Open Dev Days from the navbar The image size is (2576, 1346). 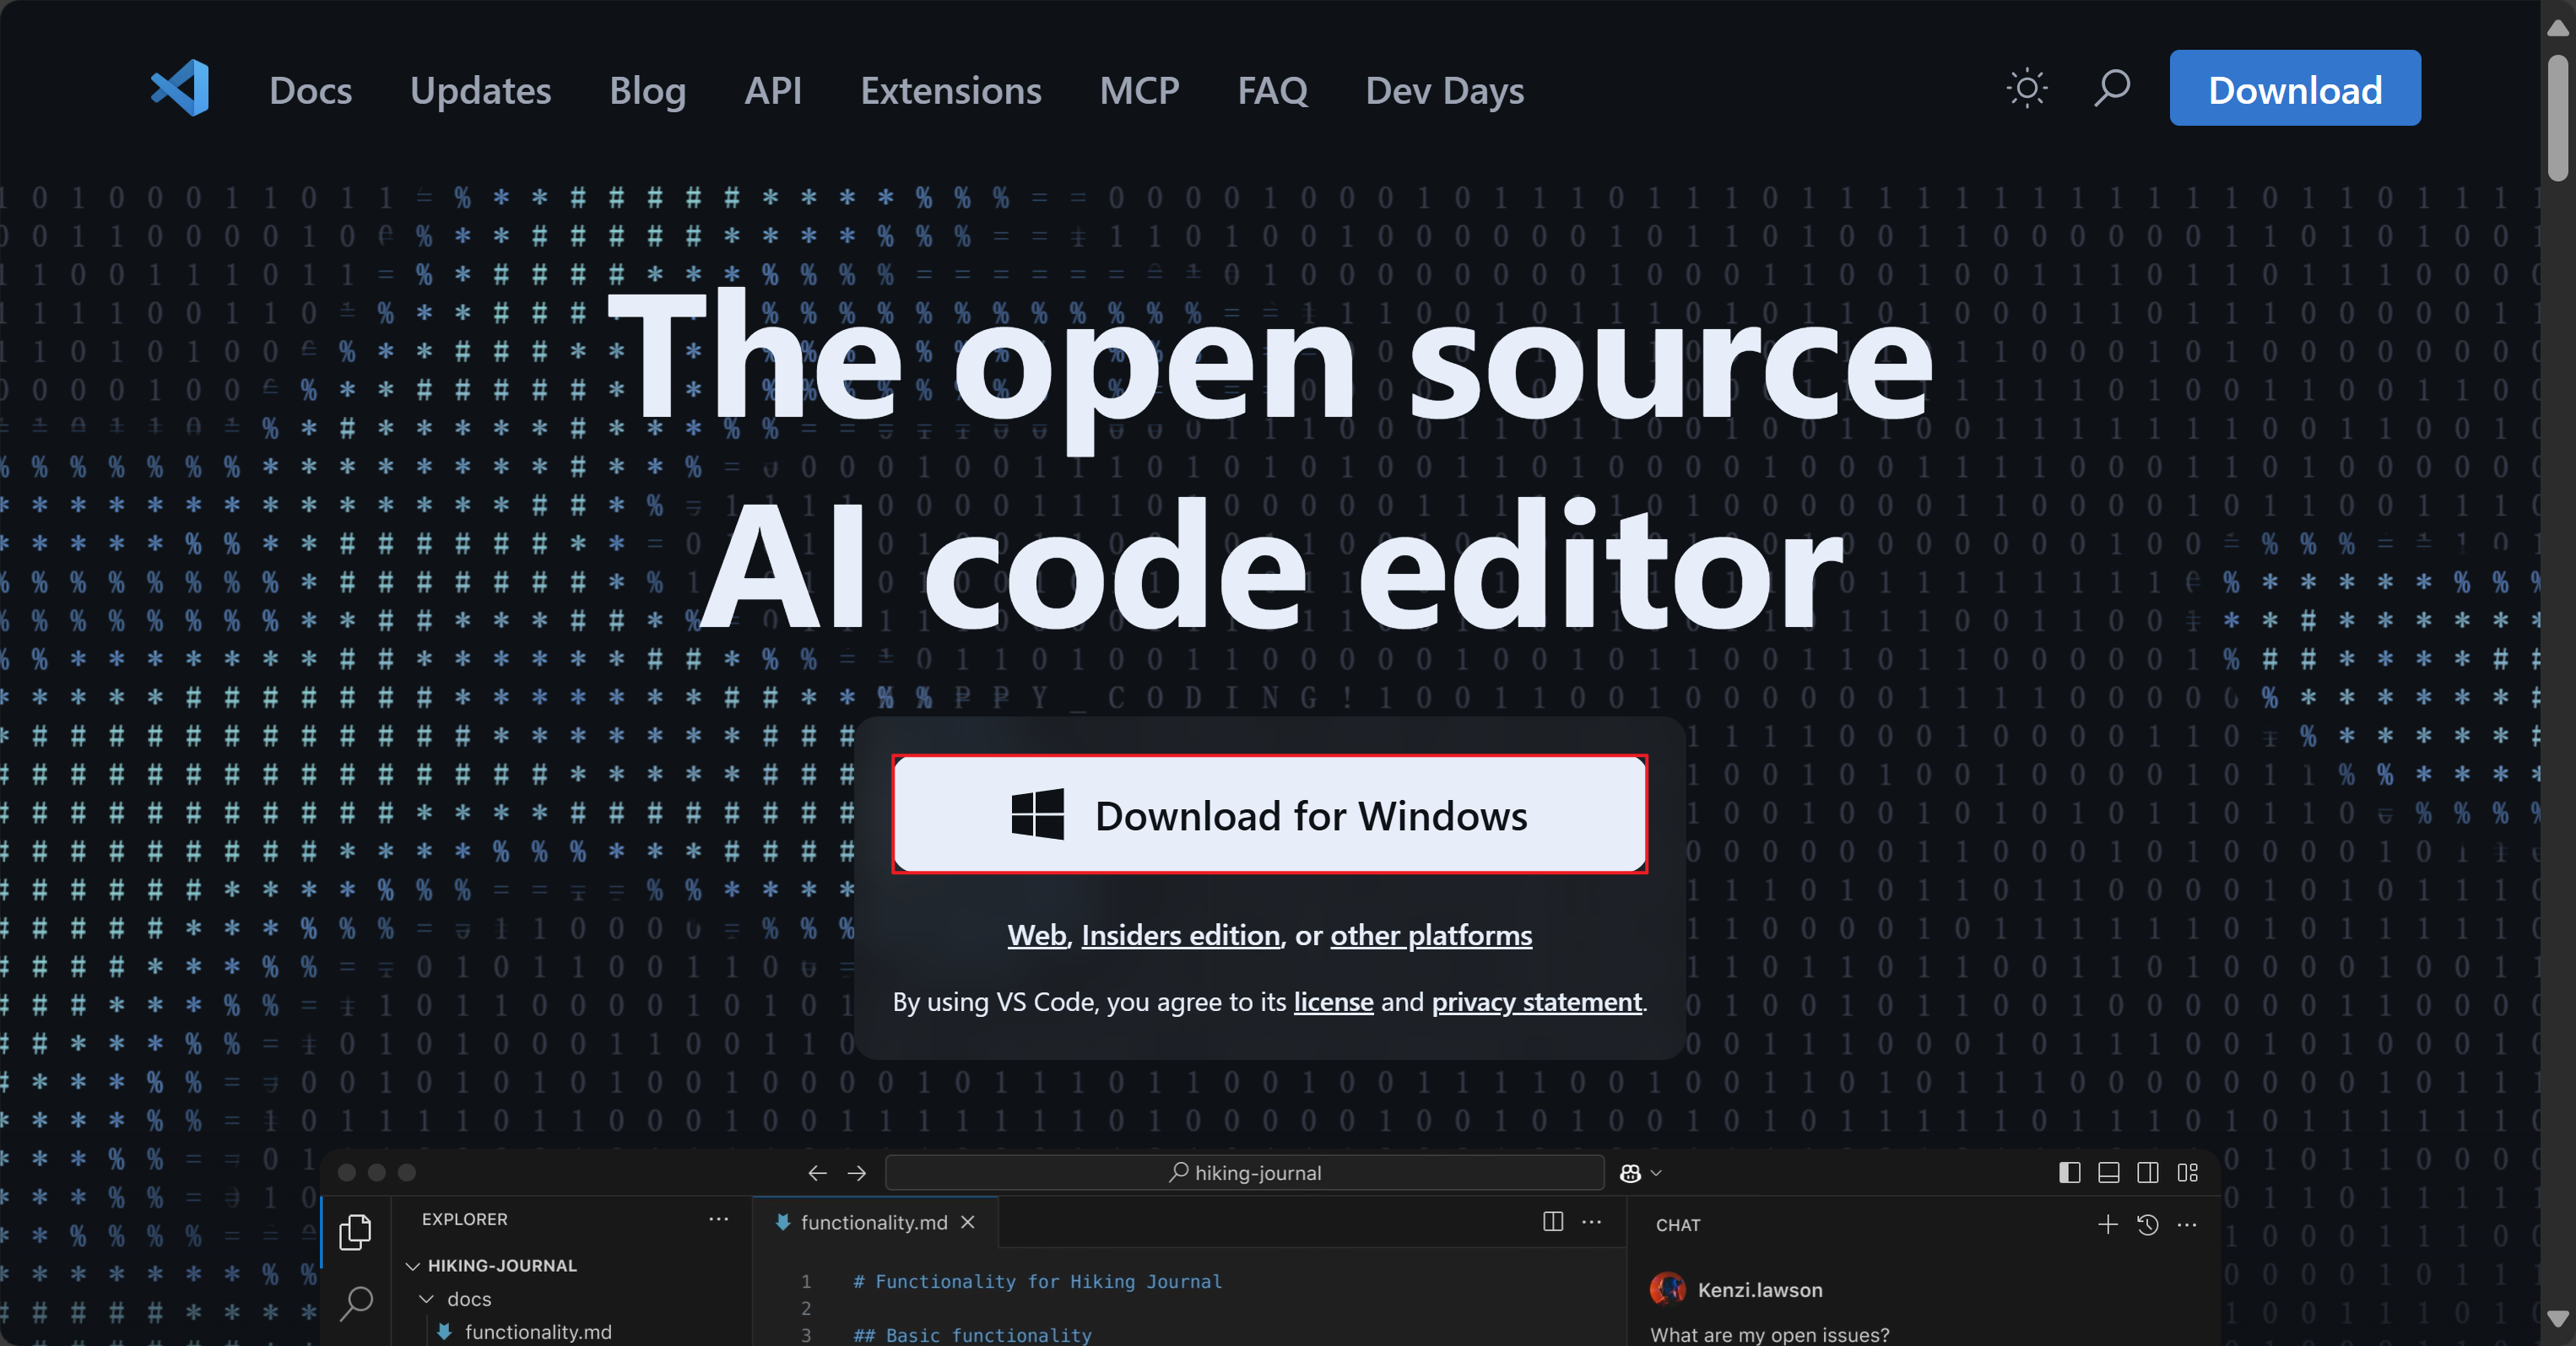tap(1444, 90)
